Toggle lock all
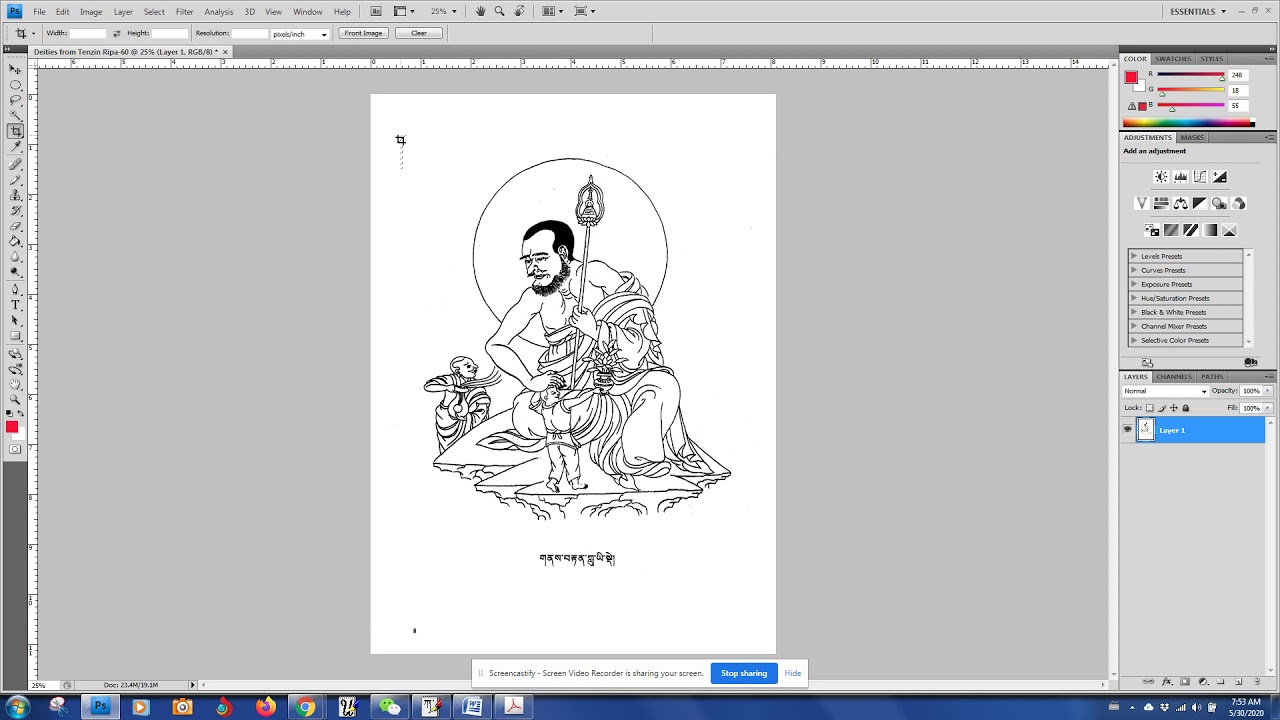1280x720 pixels. tap(1186, 408)
